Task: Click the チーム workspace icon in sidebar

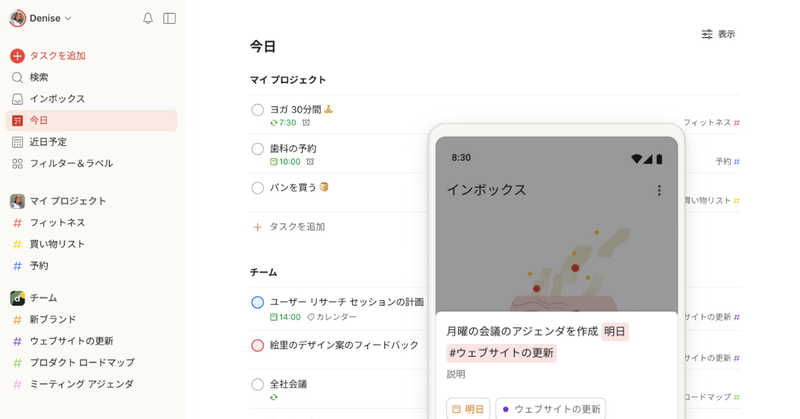Action: [x=17, y=298]
